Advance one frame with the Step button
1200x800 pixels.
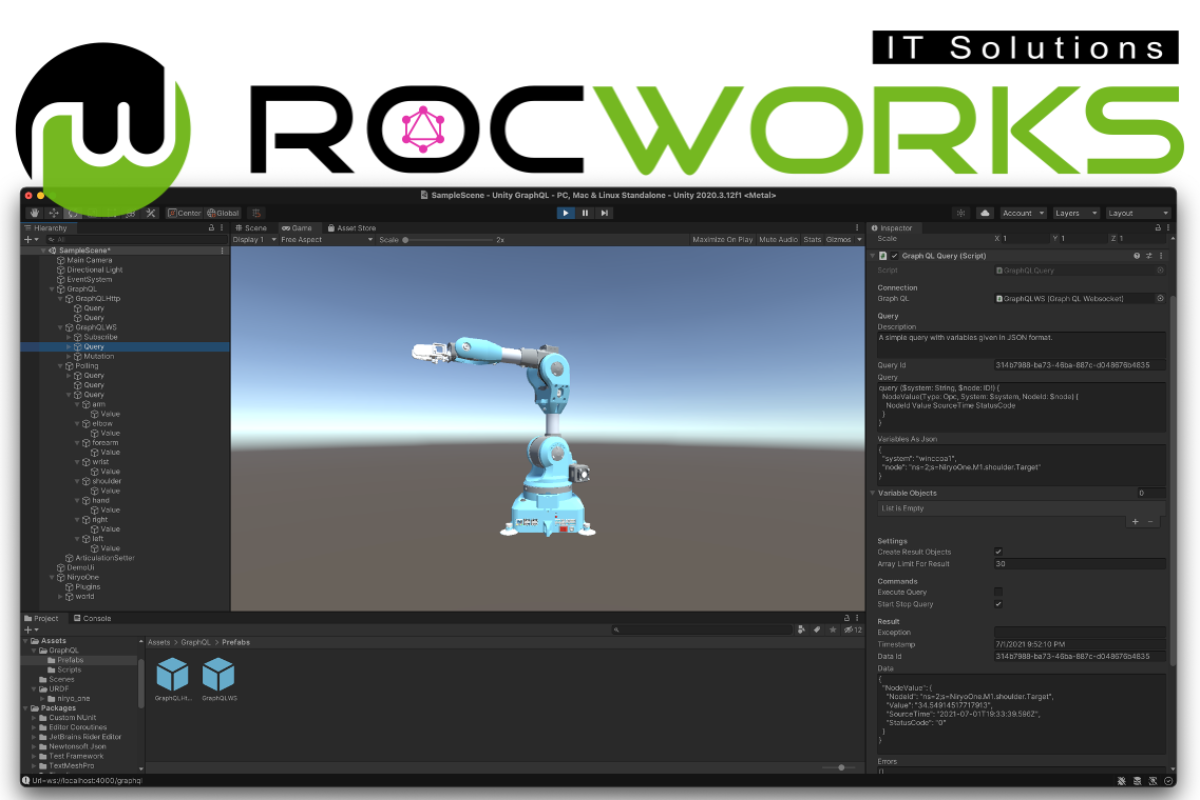point(604,213)
